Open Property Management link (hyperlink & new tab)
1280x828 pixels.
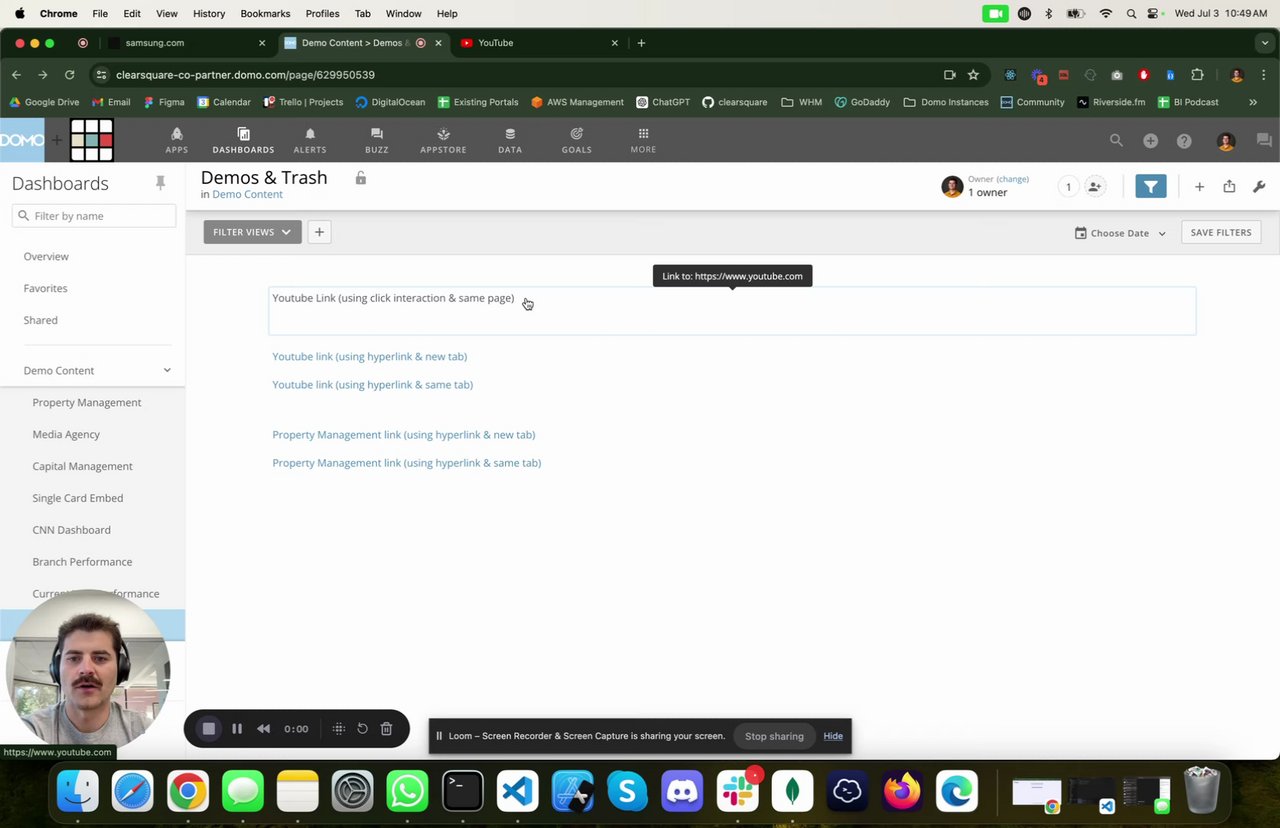click(x=403, y=434)
